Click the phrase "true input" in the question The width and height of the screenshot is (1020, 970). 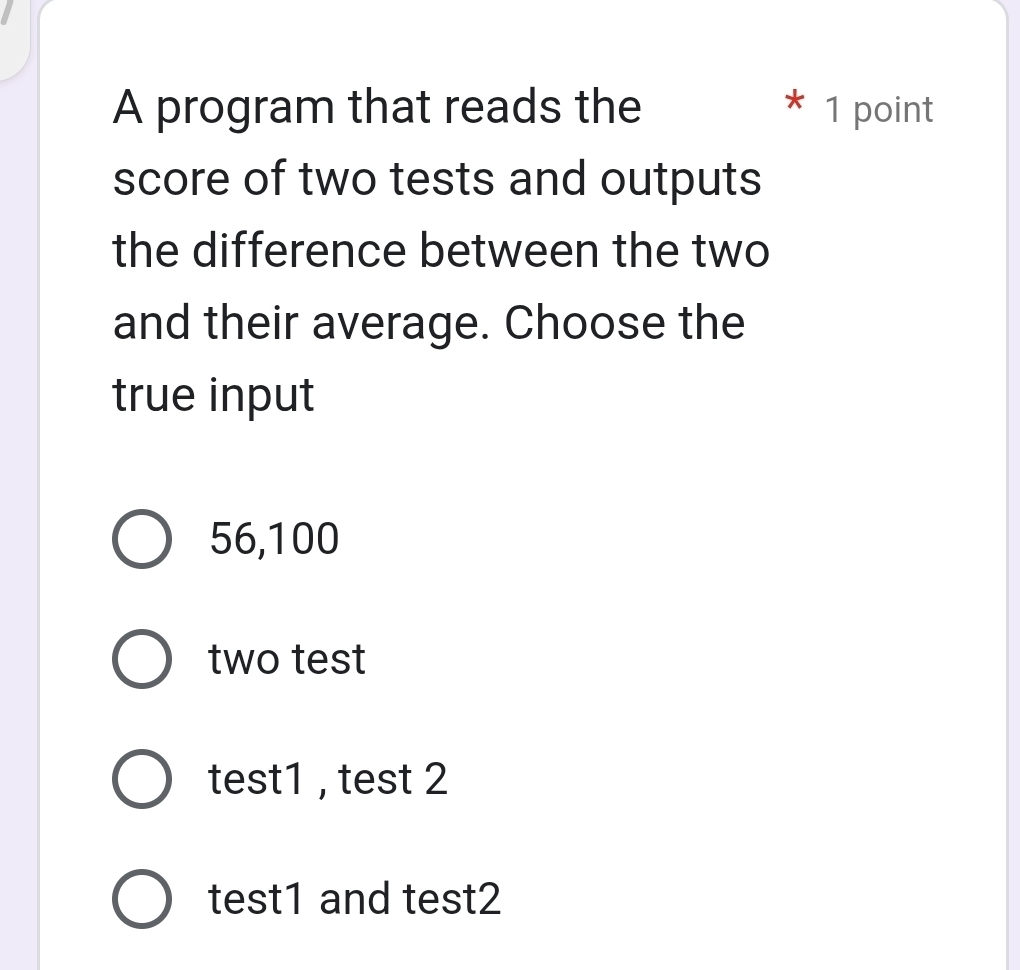coord(212,395)
